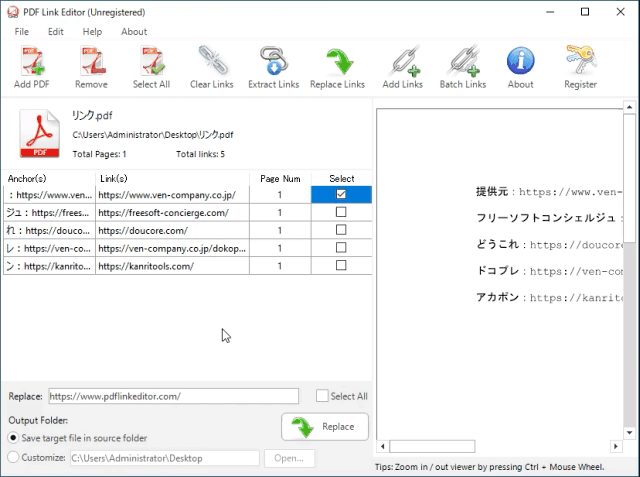The image size is (640, 477).
Task: Click the どうこれ line in PDF preview
Action: click(x=549, y=244)
